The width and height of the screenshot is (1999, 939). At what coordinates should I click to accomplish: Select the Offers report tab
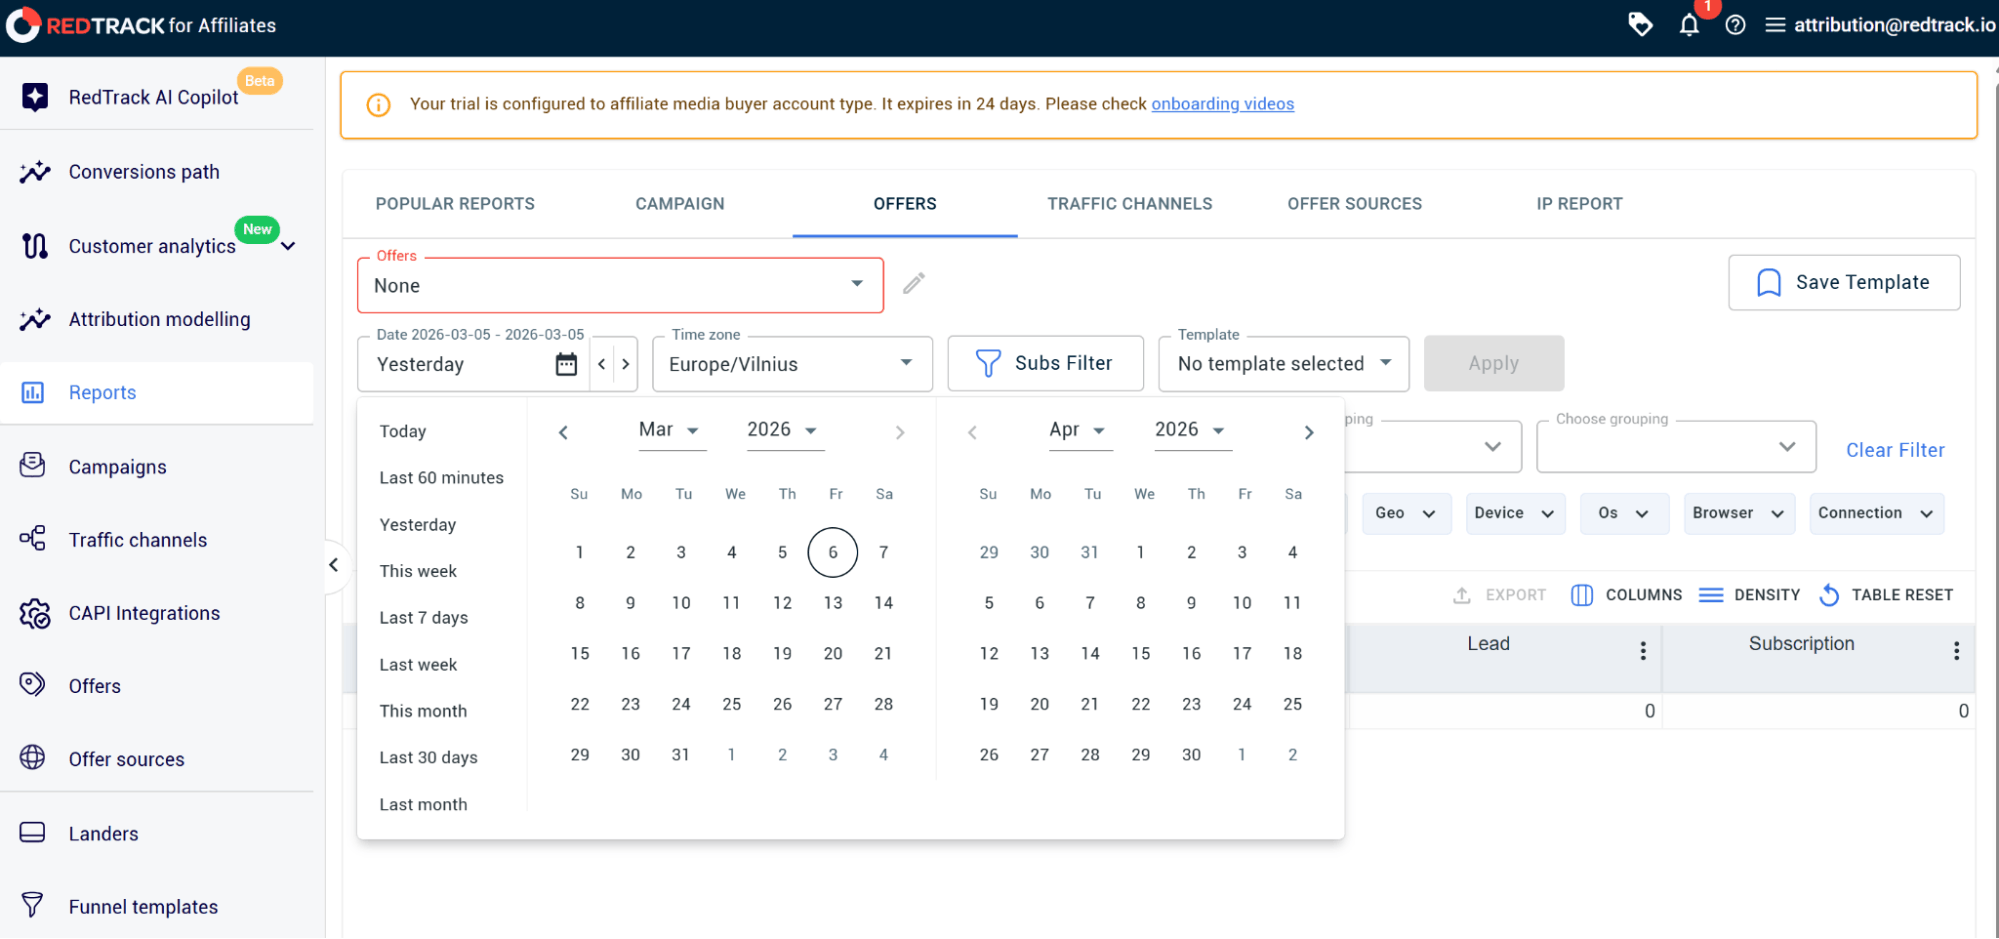click(x=905, y=204)
